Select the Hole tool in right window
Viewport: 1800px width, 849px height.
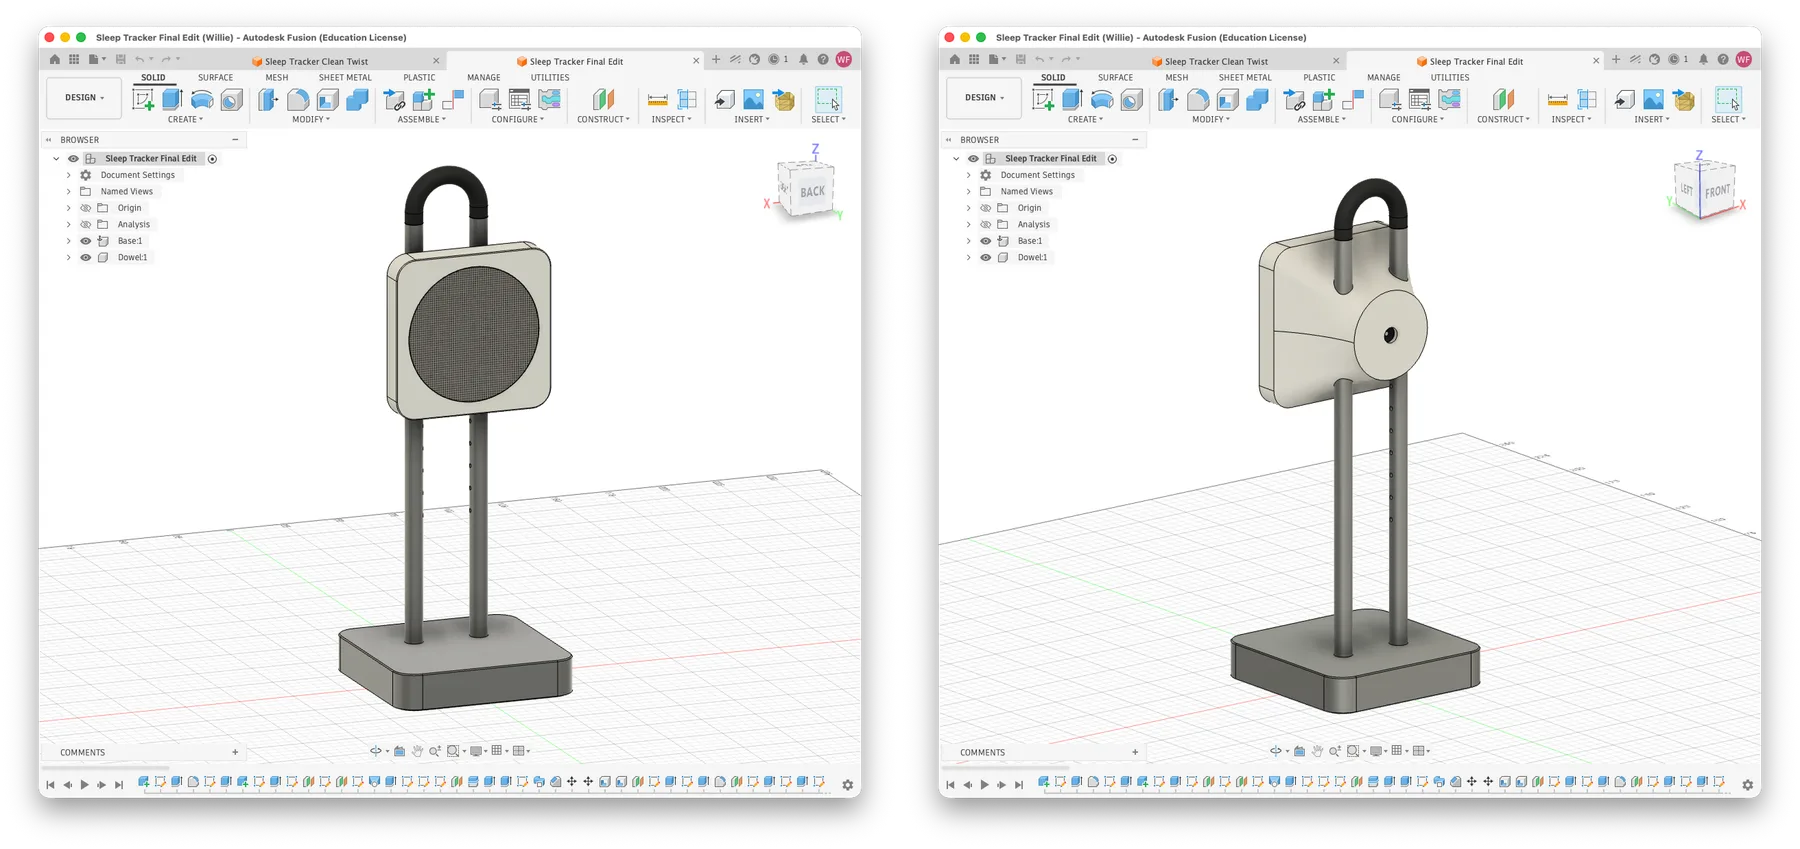[x=1132, y=99]
